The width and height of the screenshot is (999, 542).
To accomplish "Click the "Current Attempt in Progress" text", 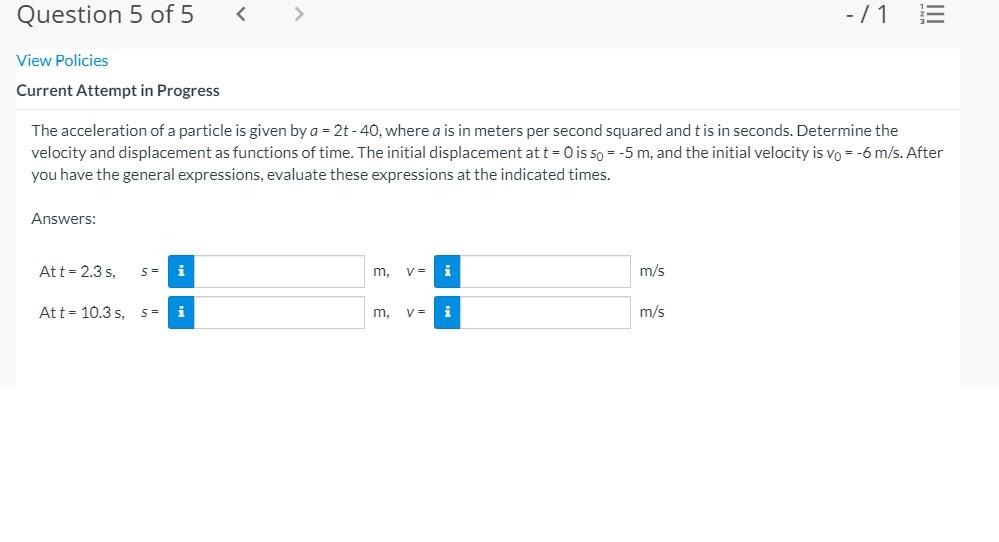I will coord(118,90).
